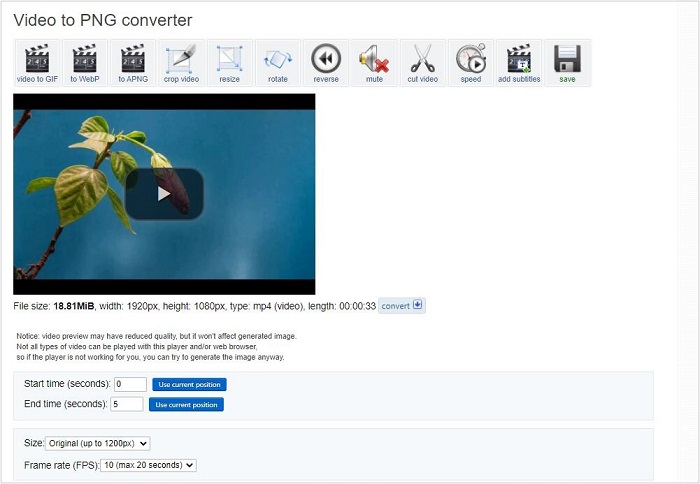Viewport: 700px width, 484px height.
Task: Open the resize tool
Action: point(229,63)
